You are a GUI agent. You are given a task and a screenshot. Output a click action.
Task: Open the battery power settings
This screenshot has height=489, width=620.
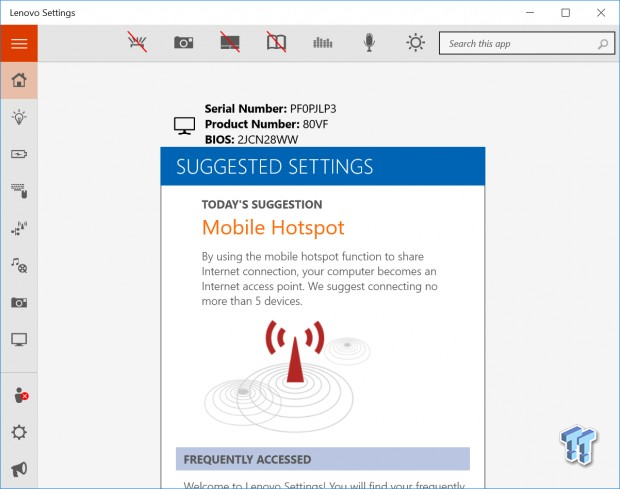pyautogui.click(x=19, y=154)
